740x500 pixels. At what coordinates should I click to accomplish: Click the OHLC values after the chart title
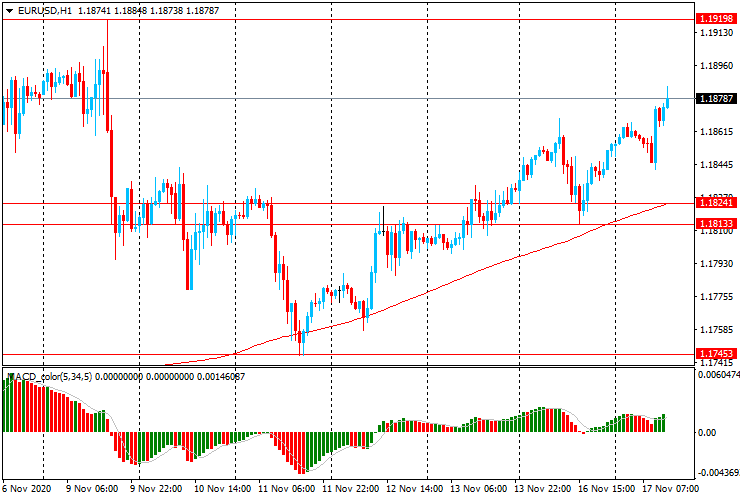tap(148, 10)
